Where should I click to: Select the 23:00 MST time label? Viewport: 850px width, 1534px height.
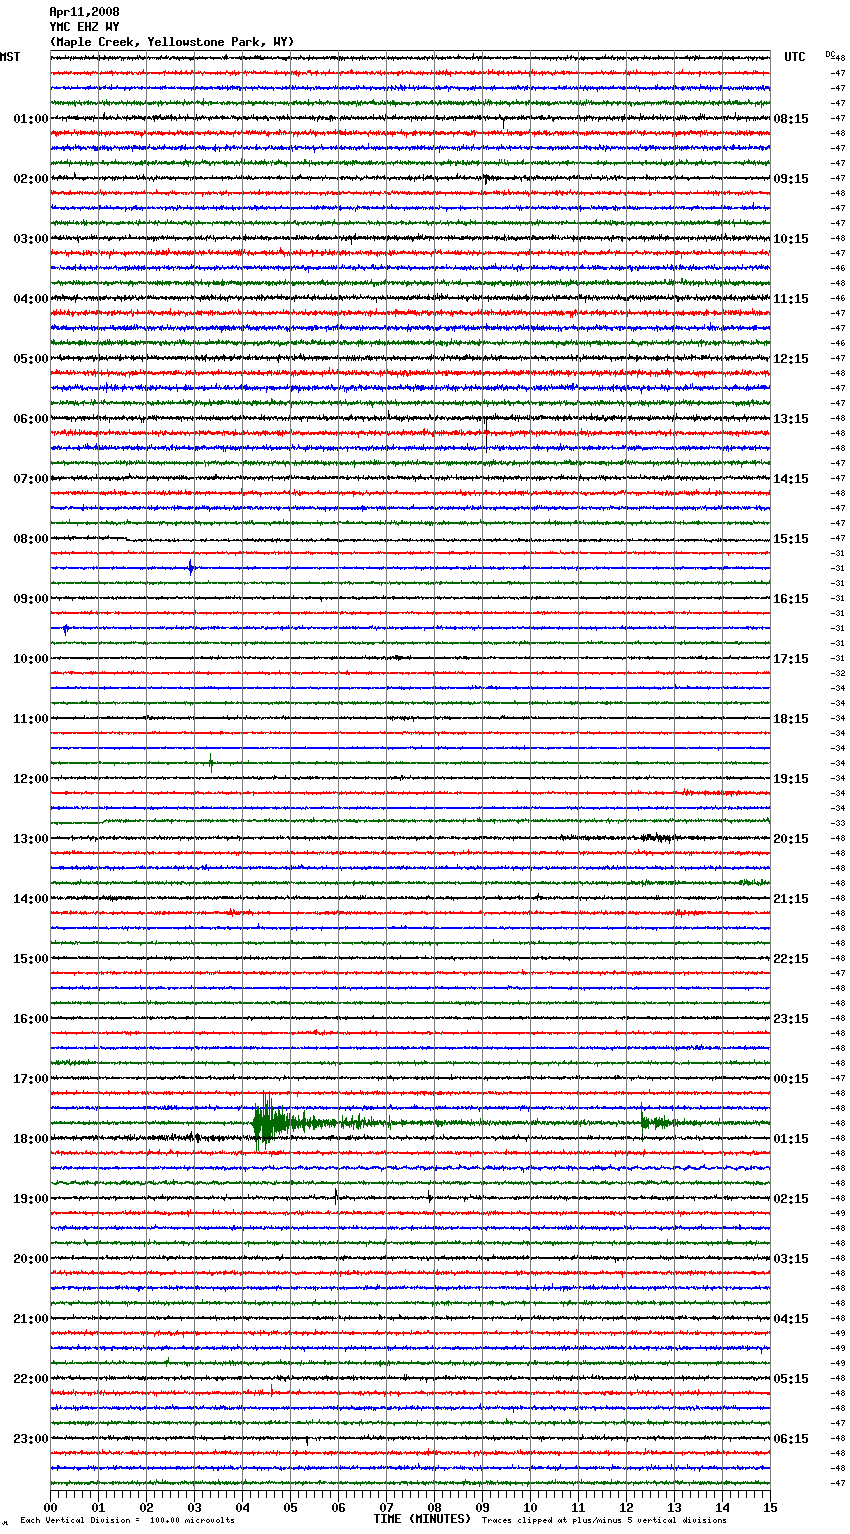tap(31, 1439)
